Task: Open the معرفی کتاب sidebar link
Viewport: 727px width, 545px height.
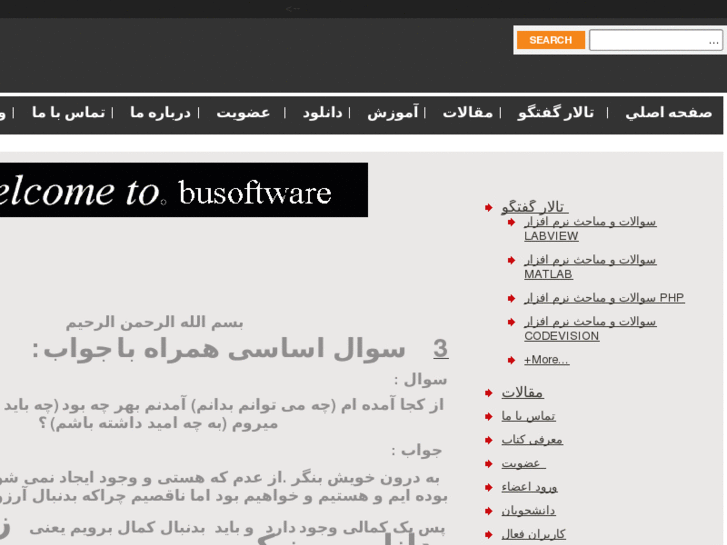Action: [532, 440]
